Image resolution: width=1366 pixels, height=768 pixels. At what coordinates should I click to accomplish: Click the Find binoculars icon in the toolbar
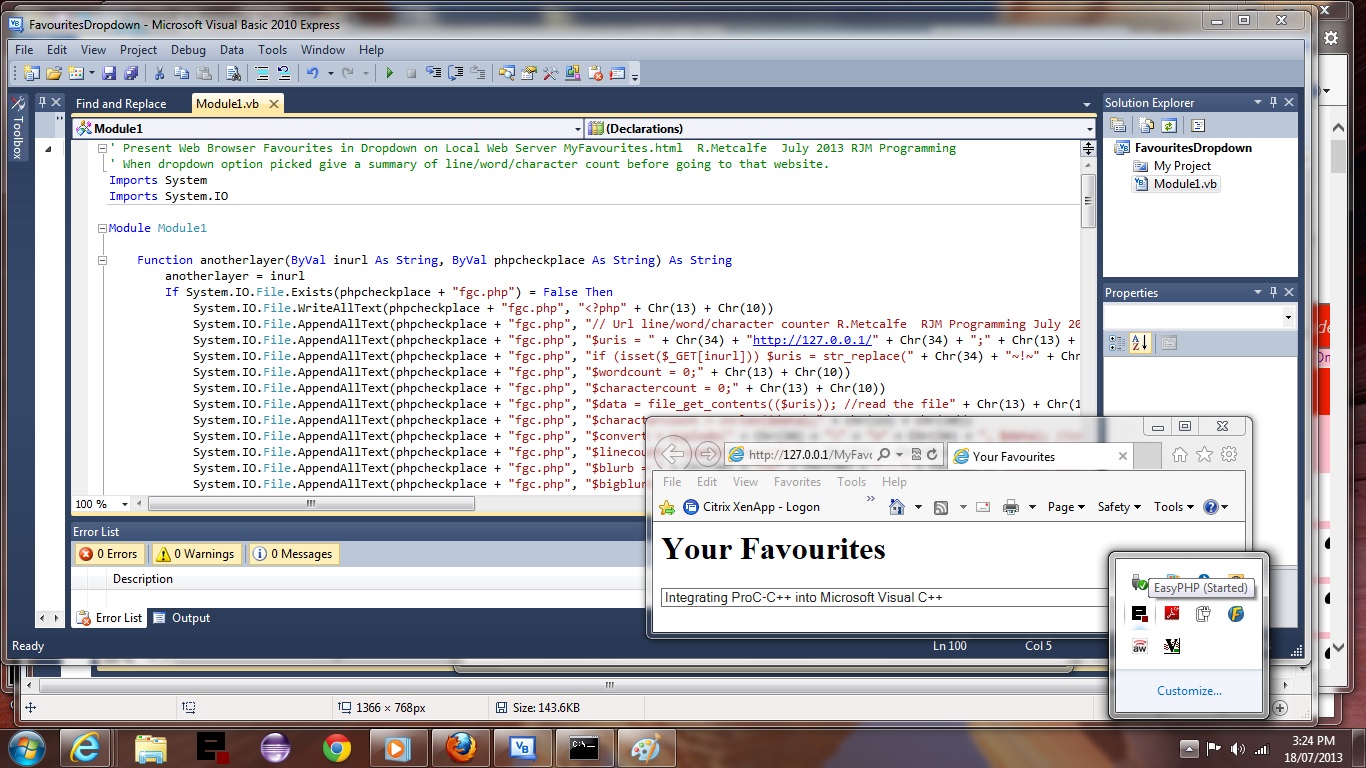(233, 73)
